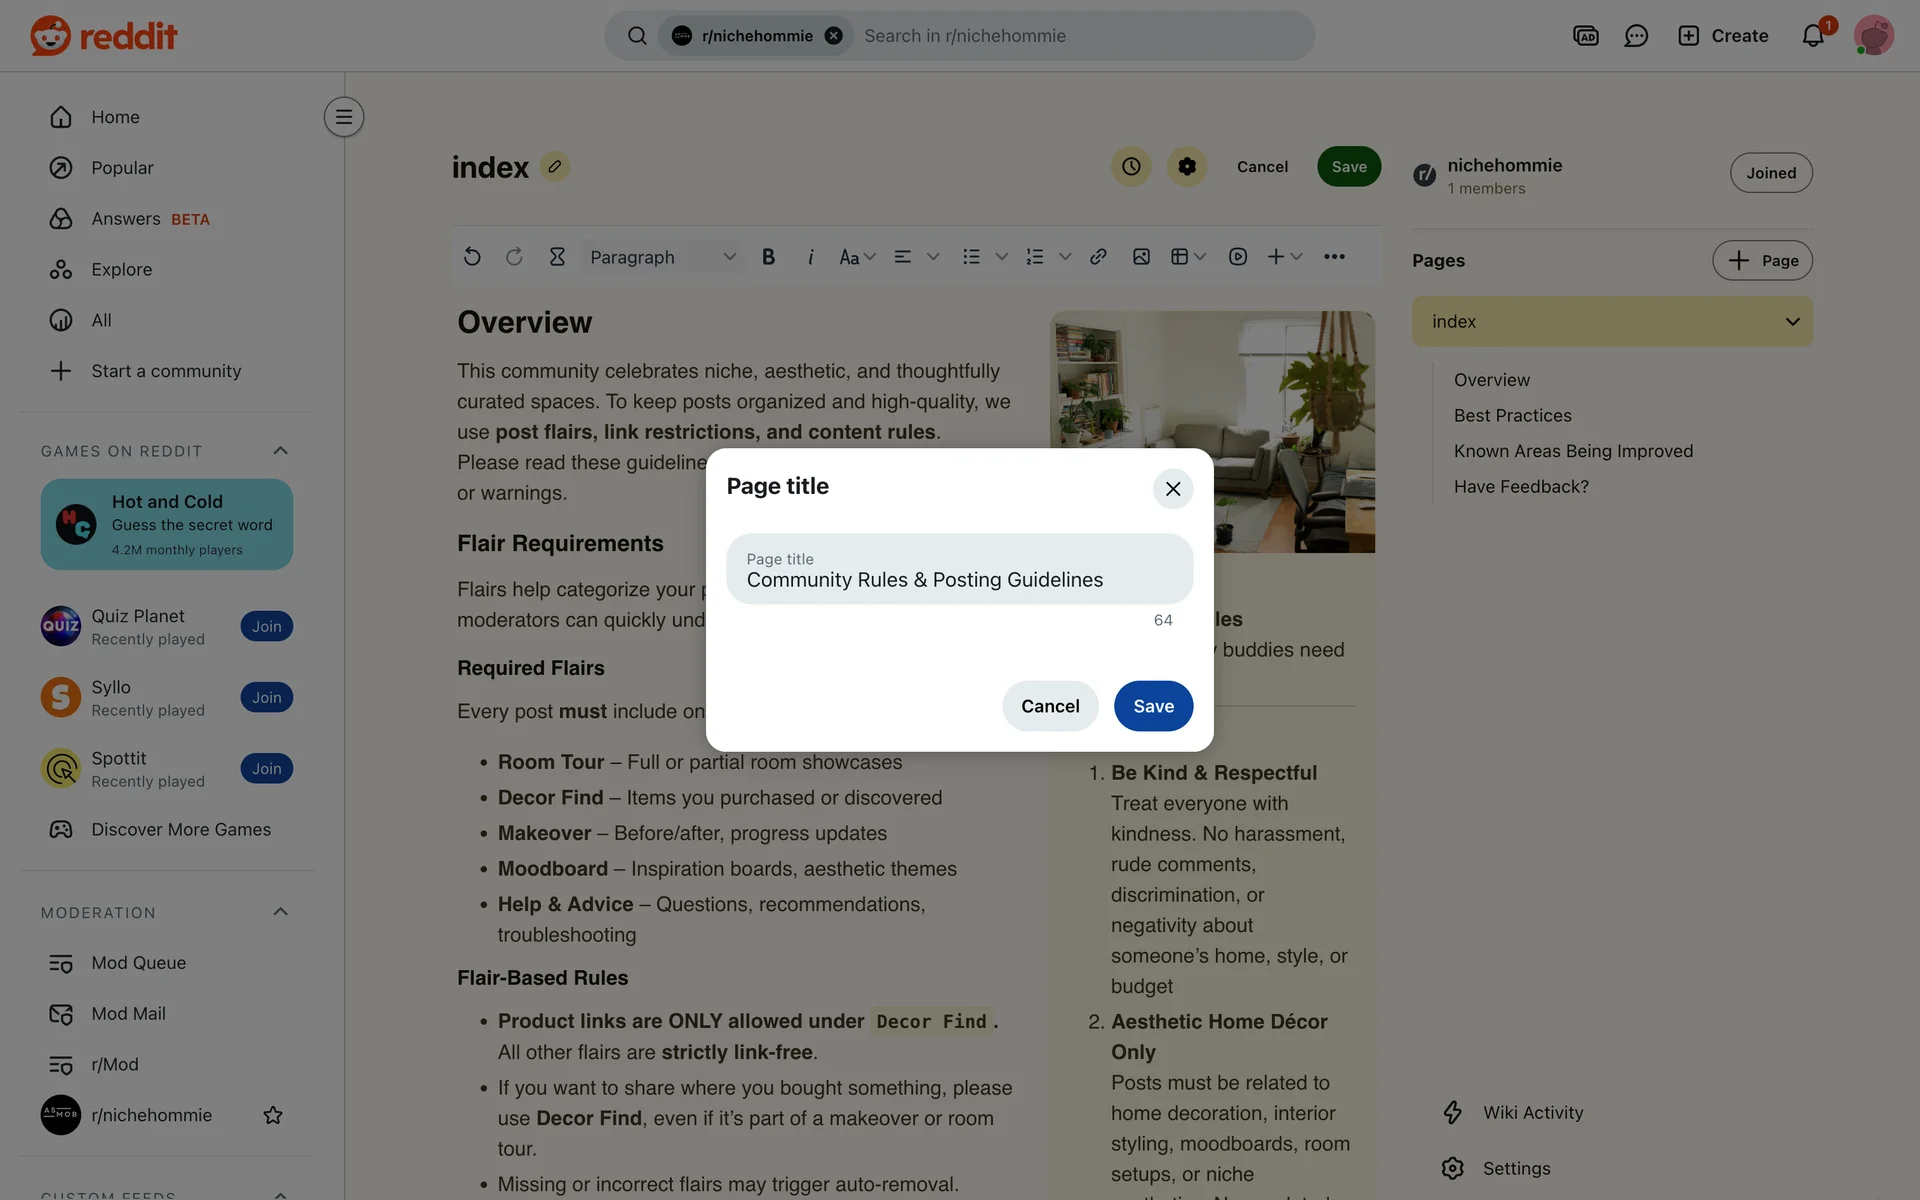Collapse the Games on Reddit section
This screenshot has width=1920, height=1200.
click(x=281, y=451)
